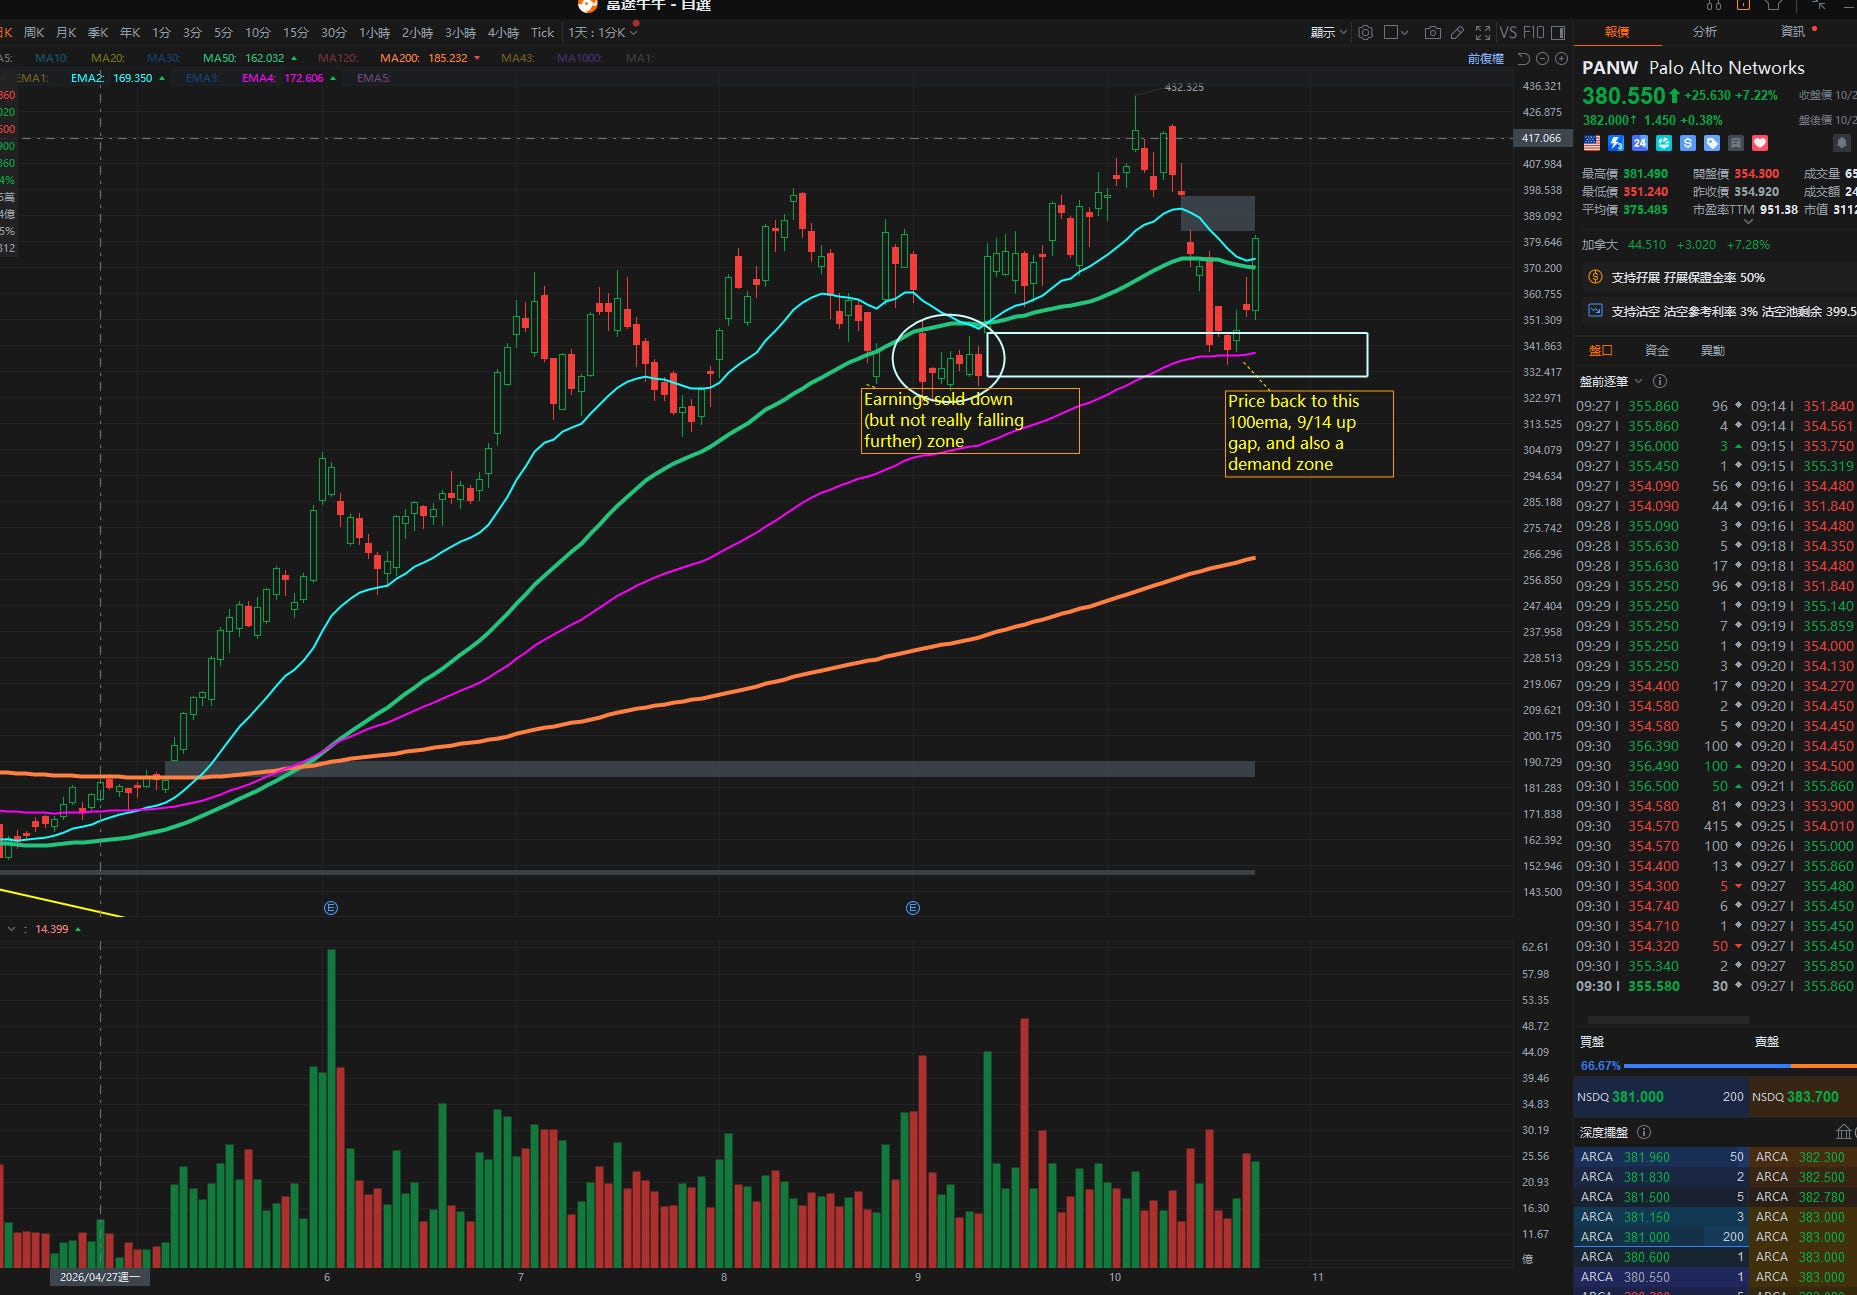This screenshot has height=1295, width=1857.
Task: Click the blue price tag badge
Action: tap(1712, 143)
